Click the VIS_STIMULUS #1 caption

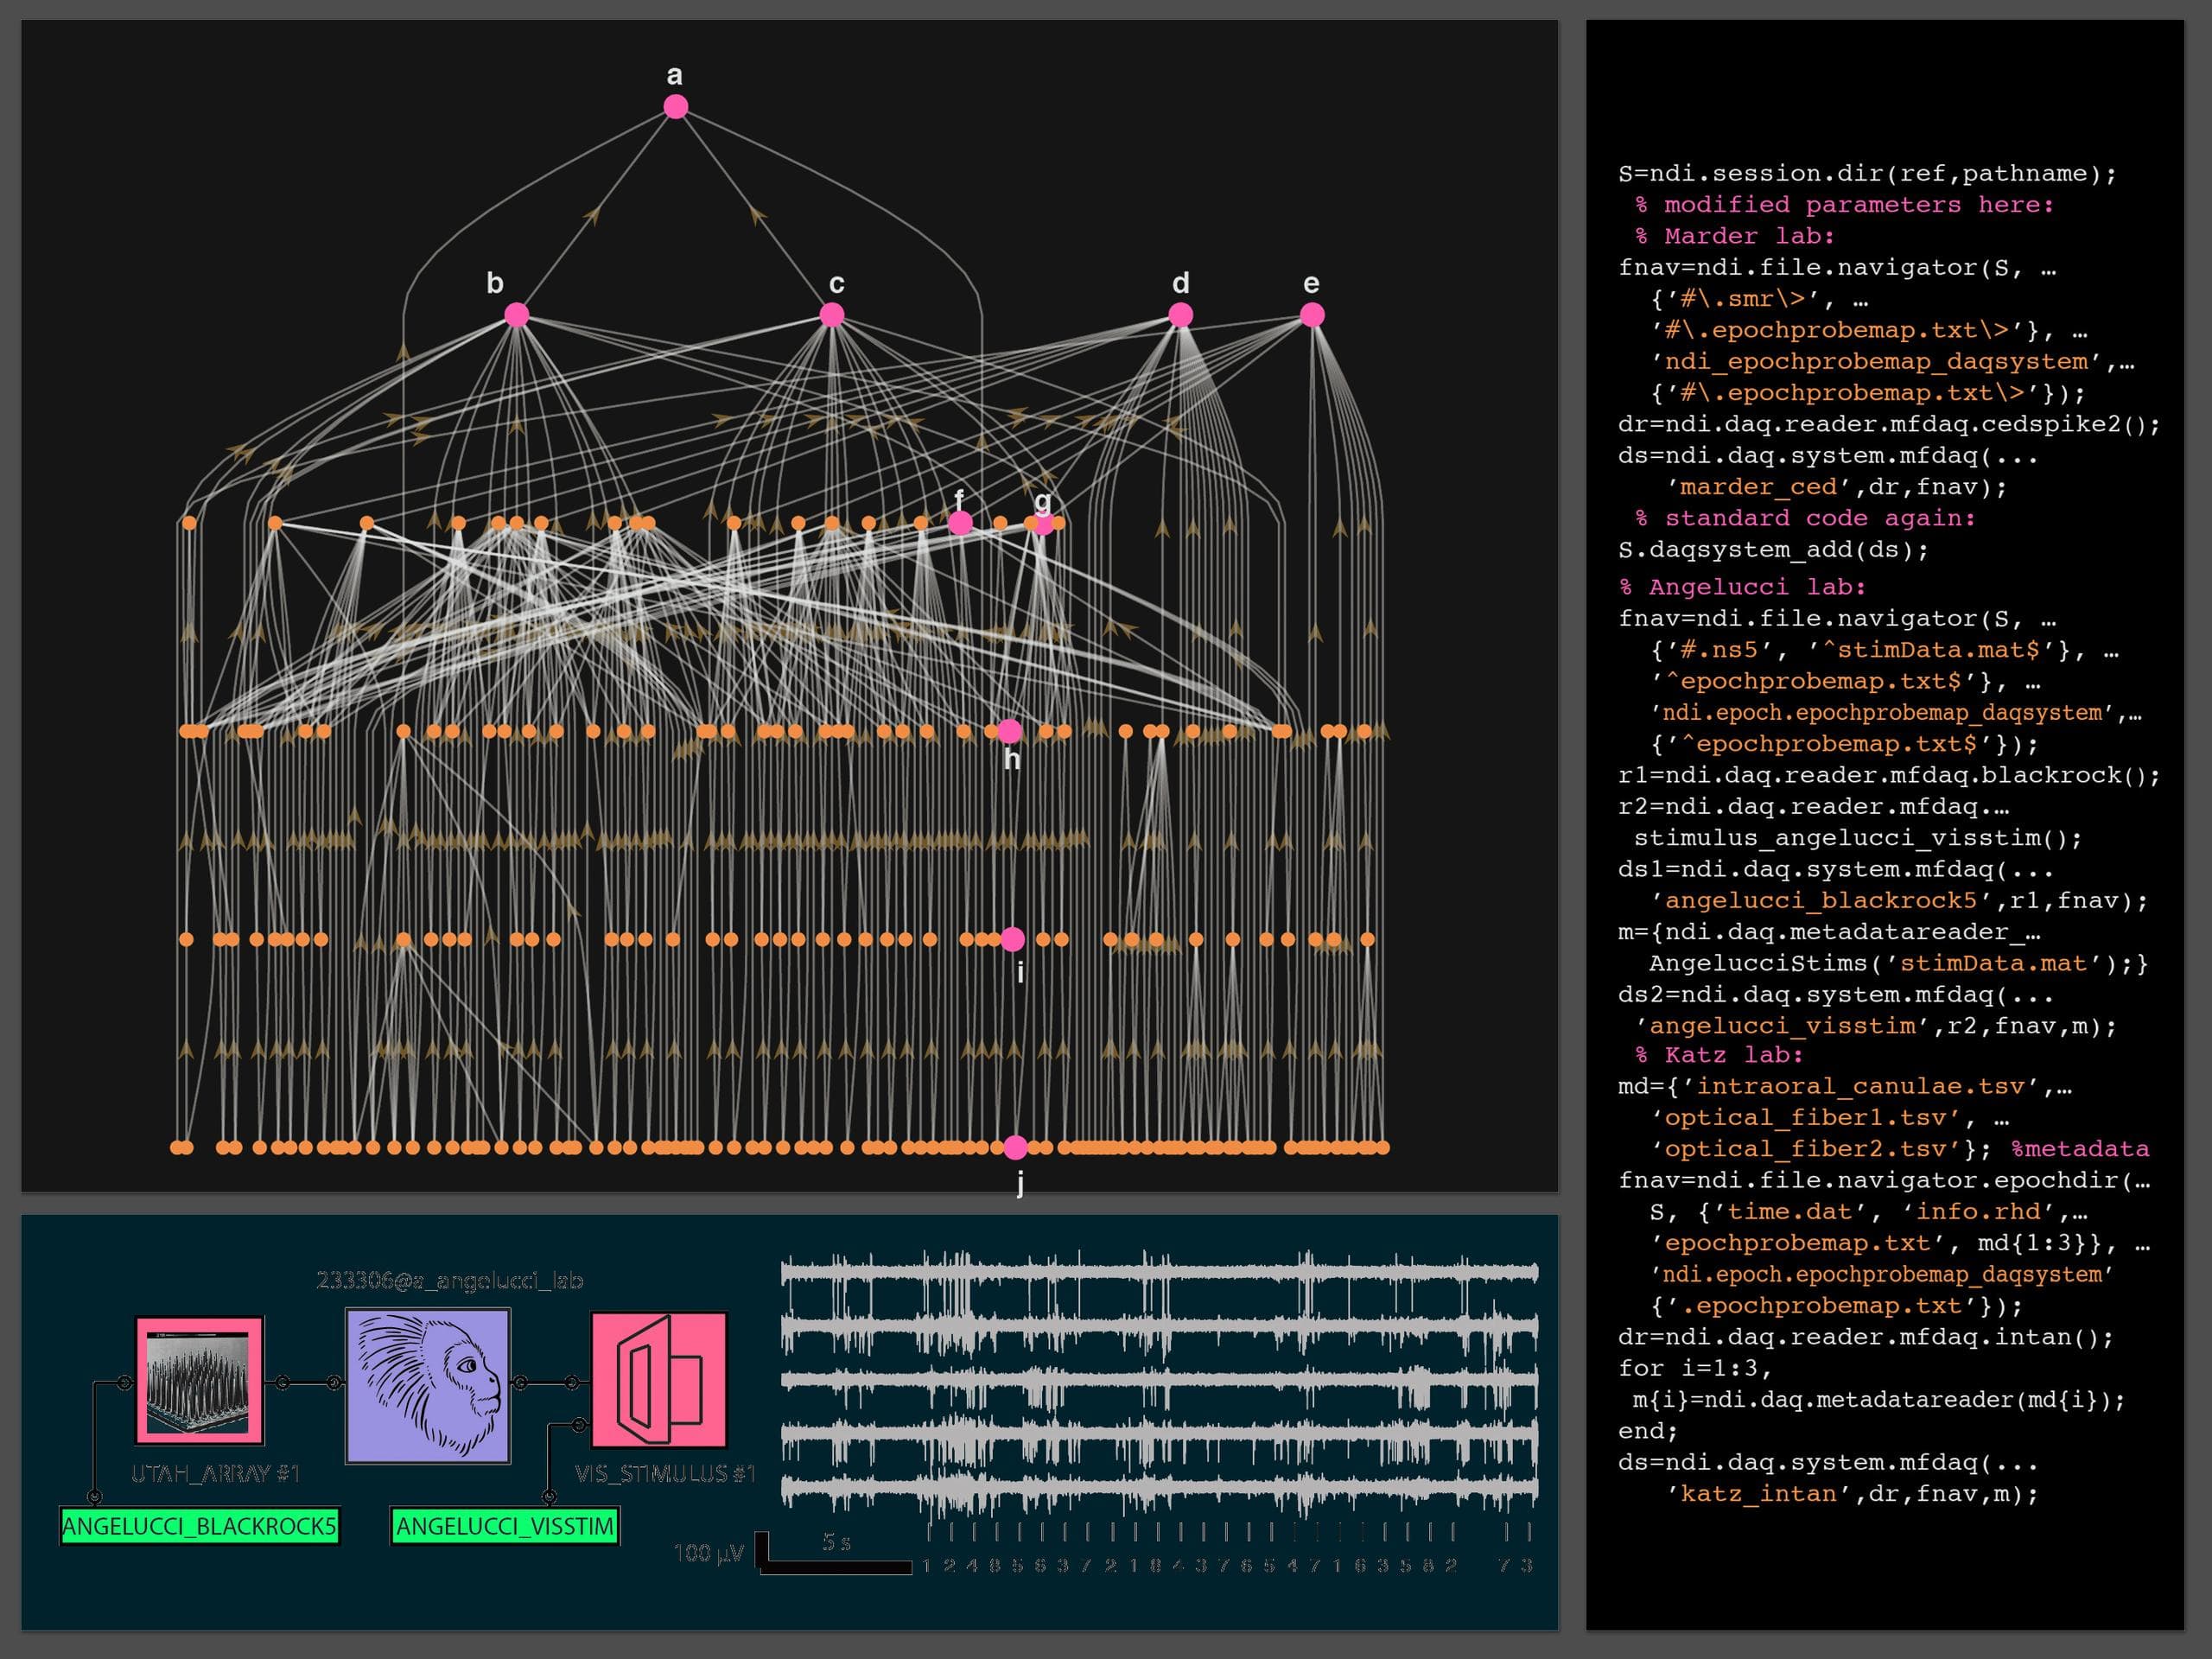tap(665, 1473)
